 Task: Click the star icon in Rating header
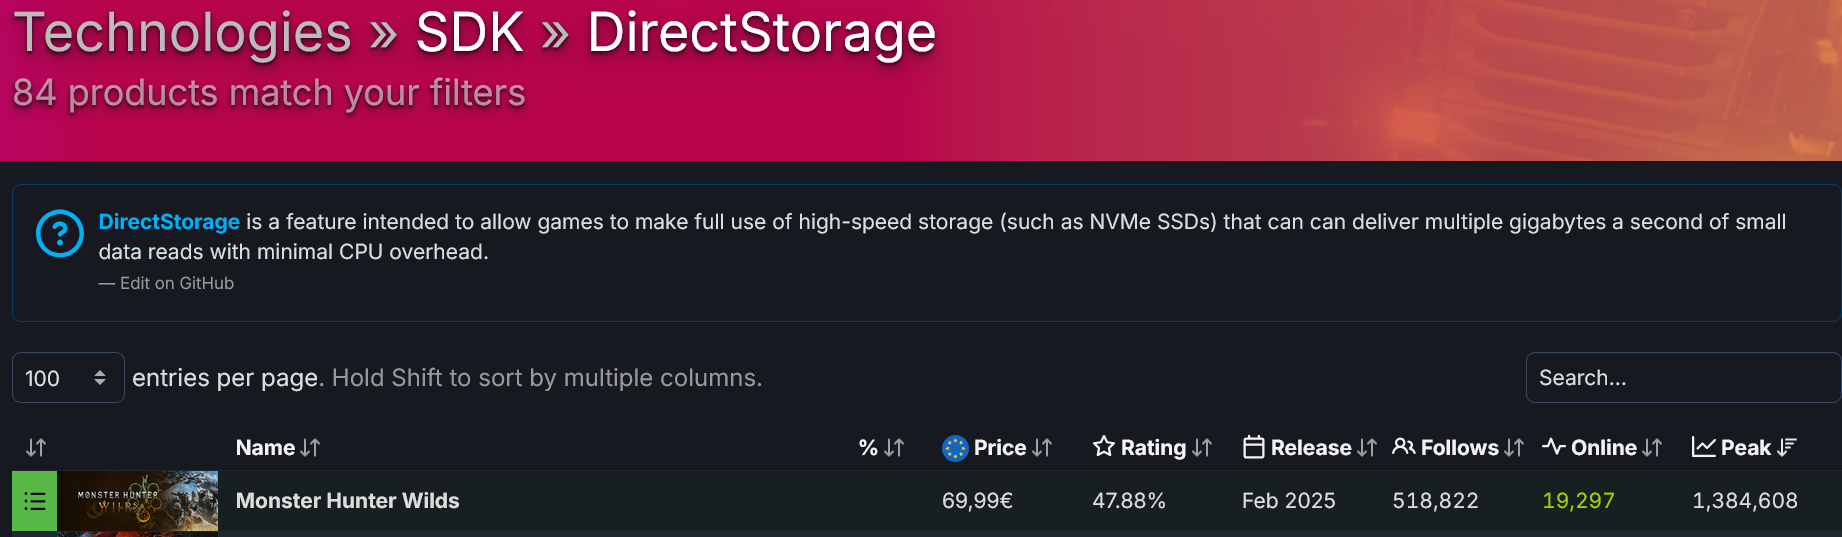point(1103,447)
